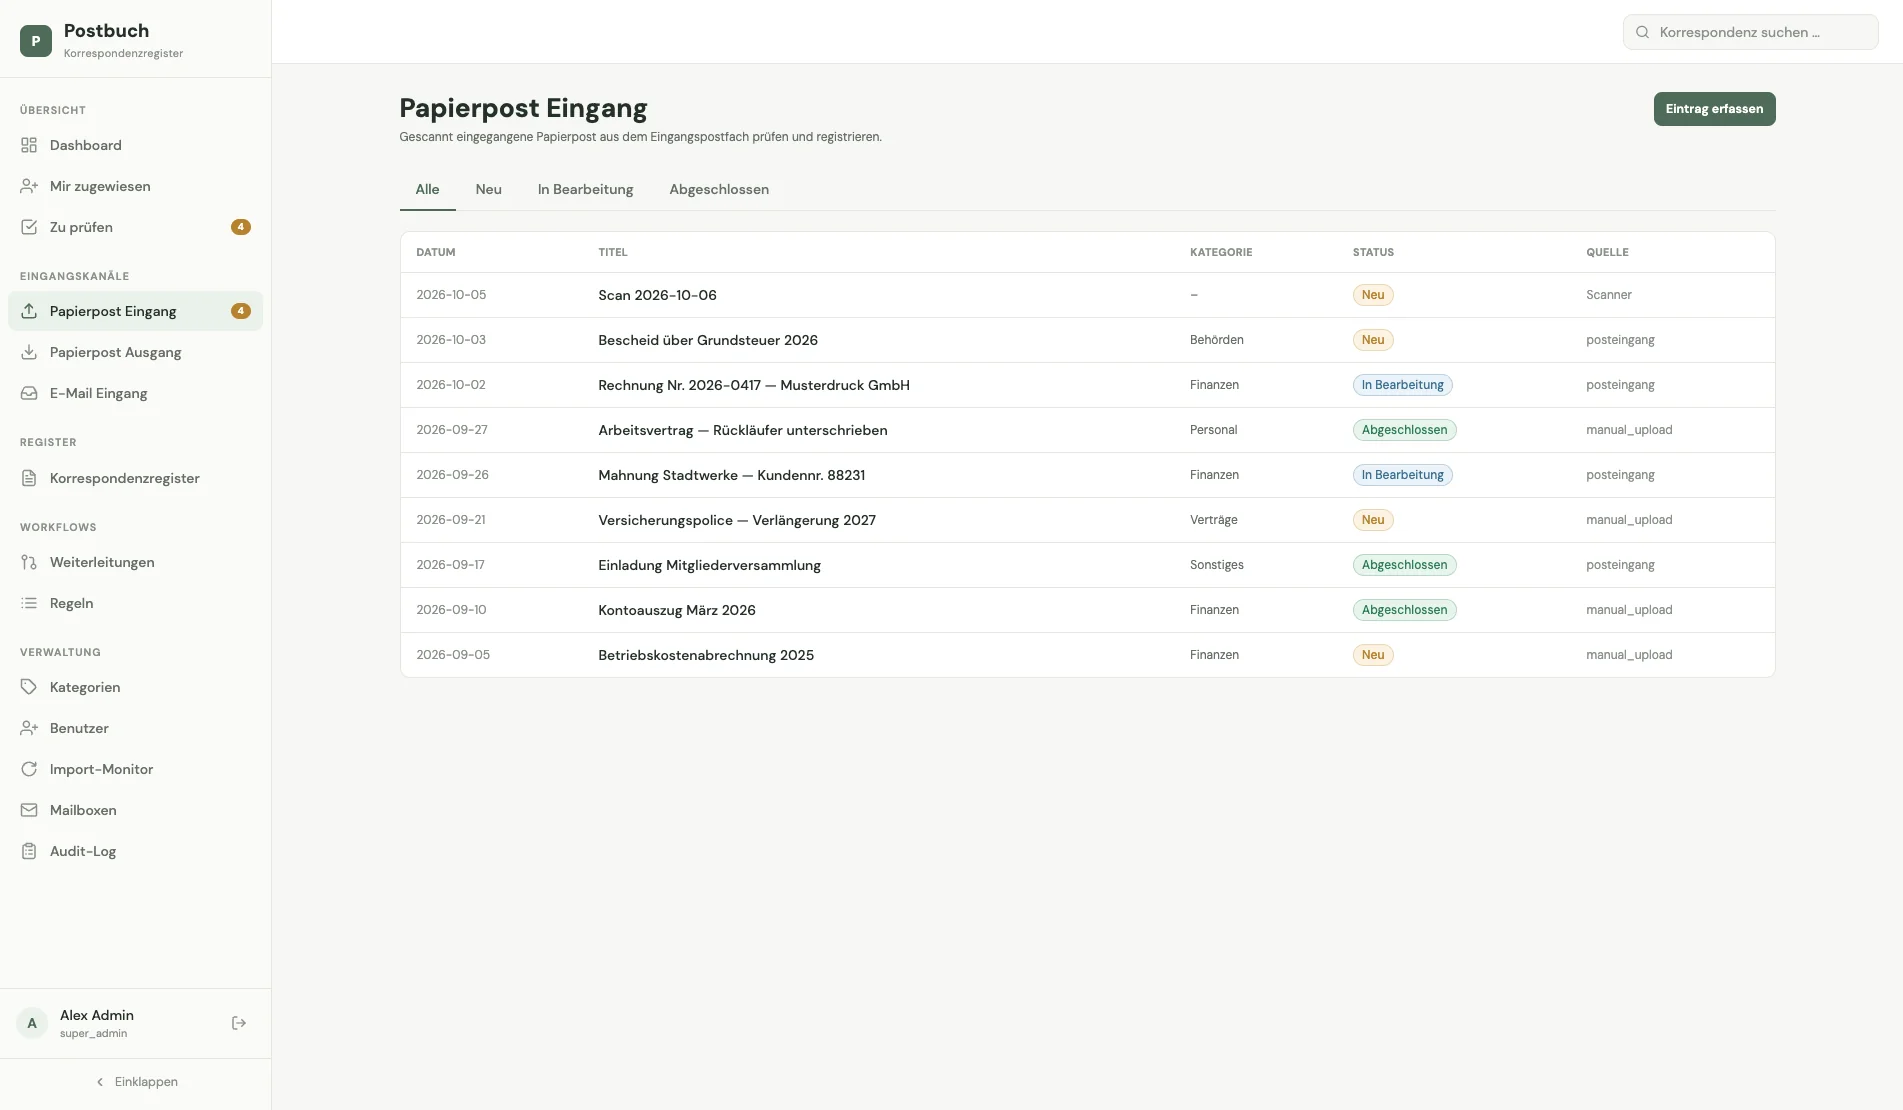Click the Mir zugewiesen person icon
The width and height of the screenshot is (1903, 1110).
pyautogui.click(x=29, y=186)
